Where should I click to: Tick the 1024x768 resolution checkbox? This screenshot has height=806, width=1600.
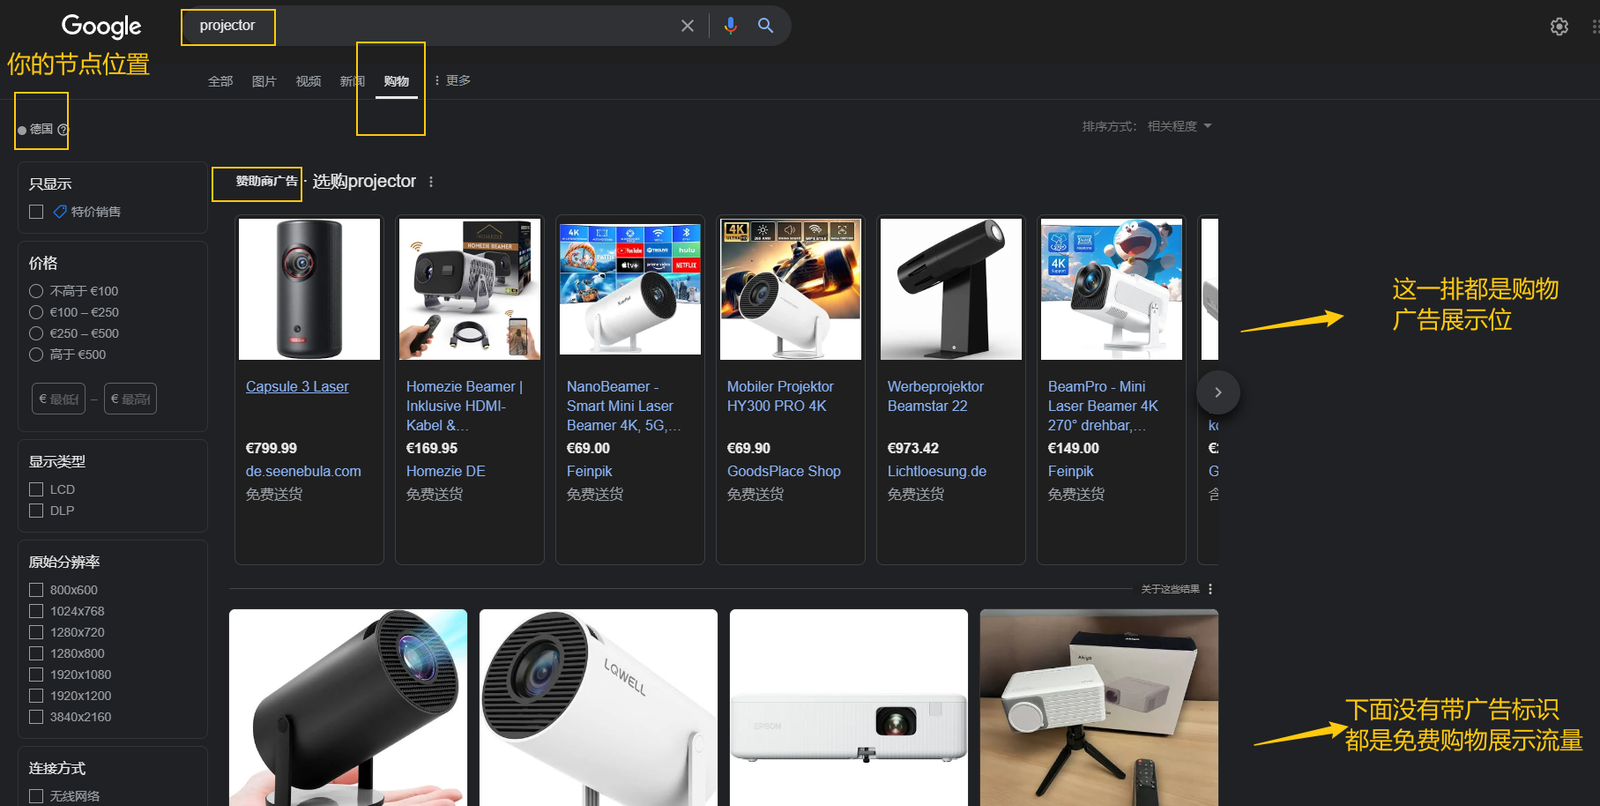coord(36,611)
